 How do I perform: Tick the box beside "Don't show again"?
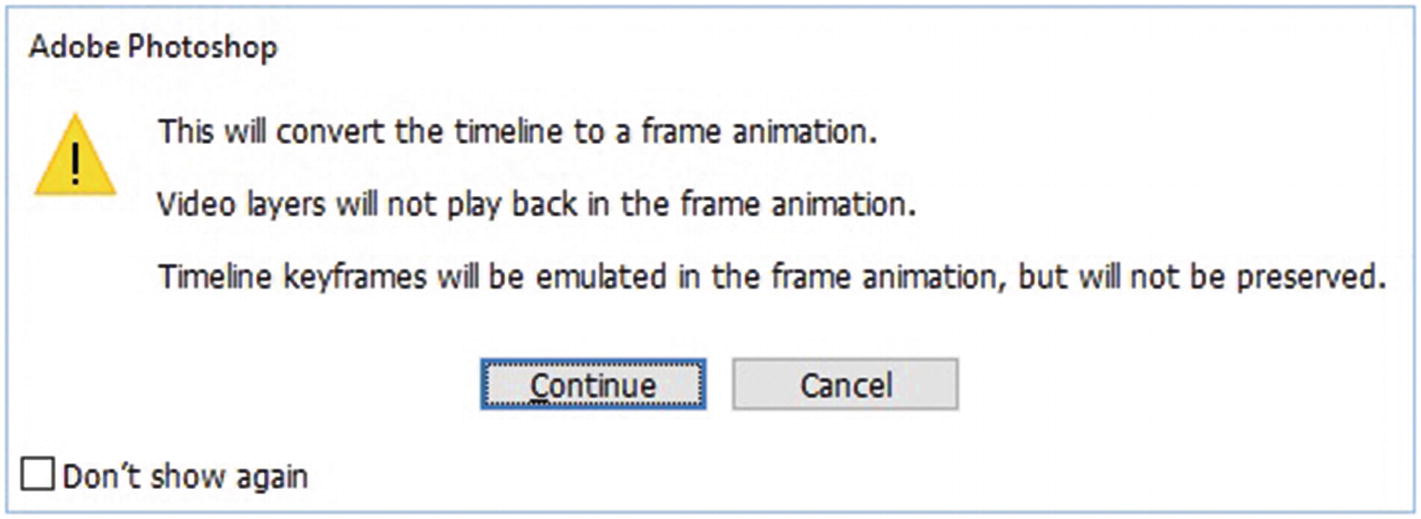coord(39,475)
